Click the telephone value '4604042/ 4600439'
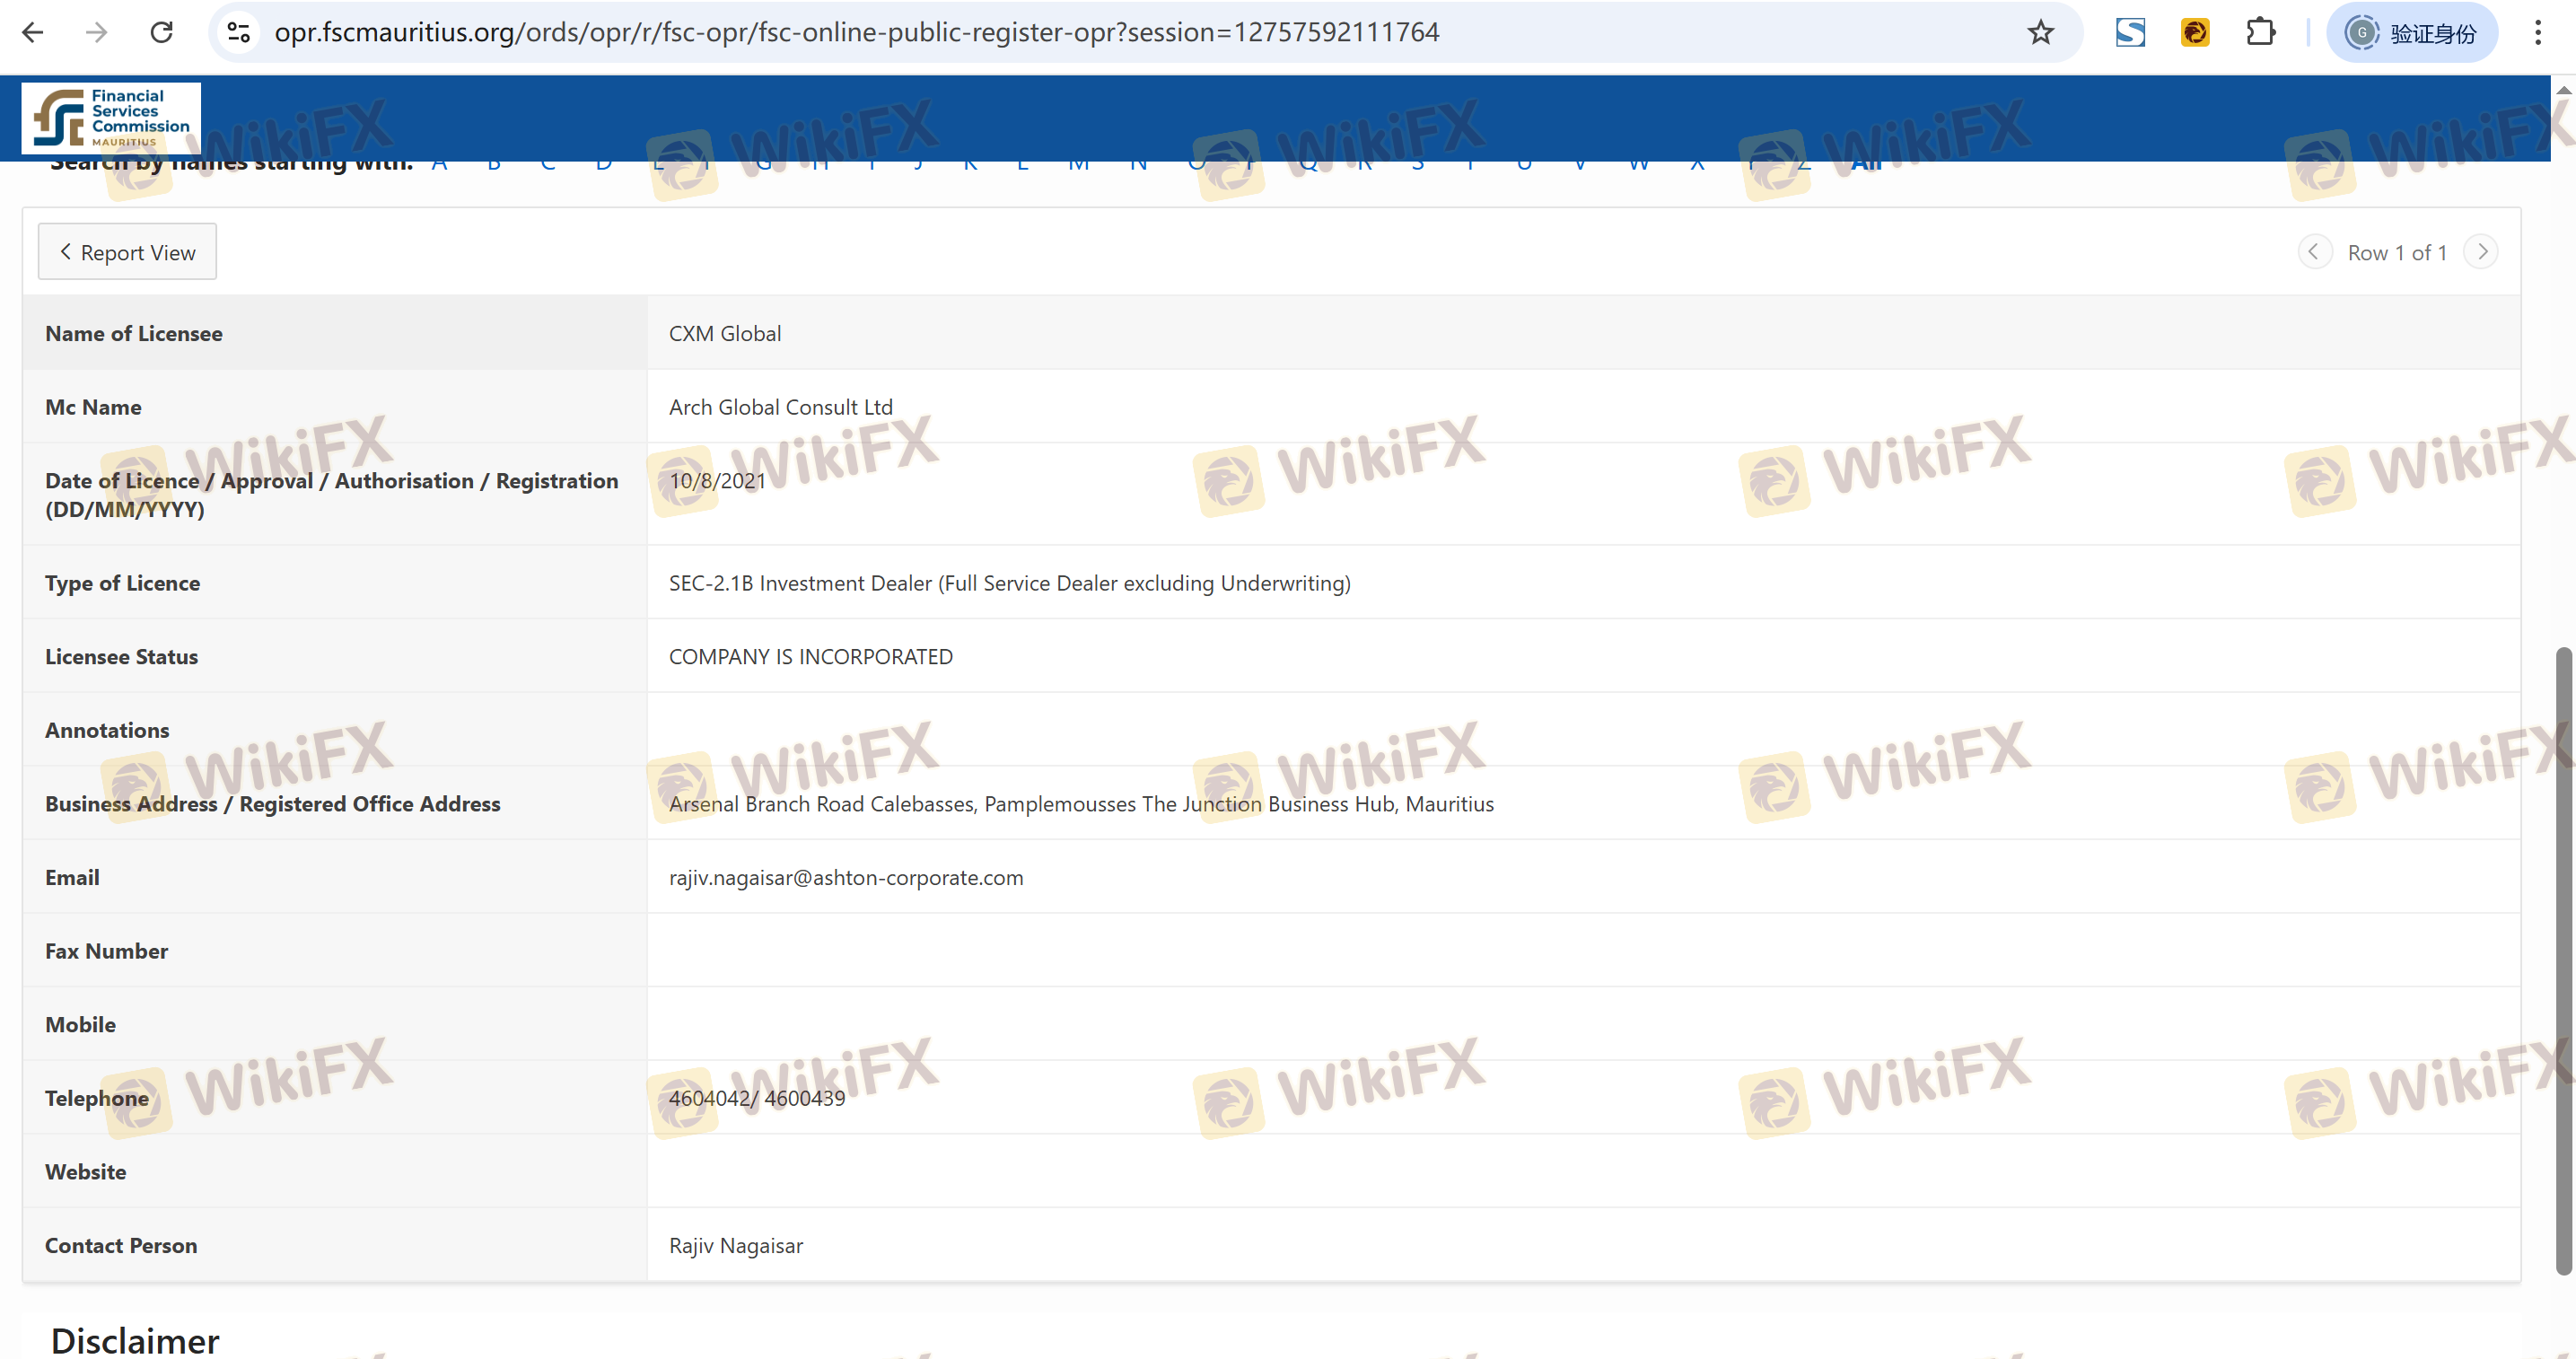 [x=757, y=1098]
